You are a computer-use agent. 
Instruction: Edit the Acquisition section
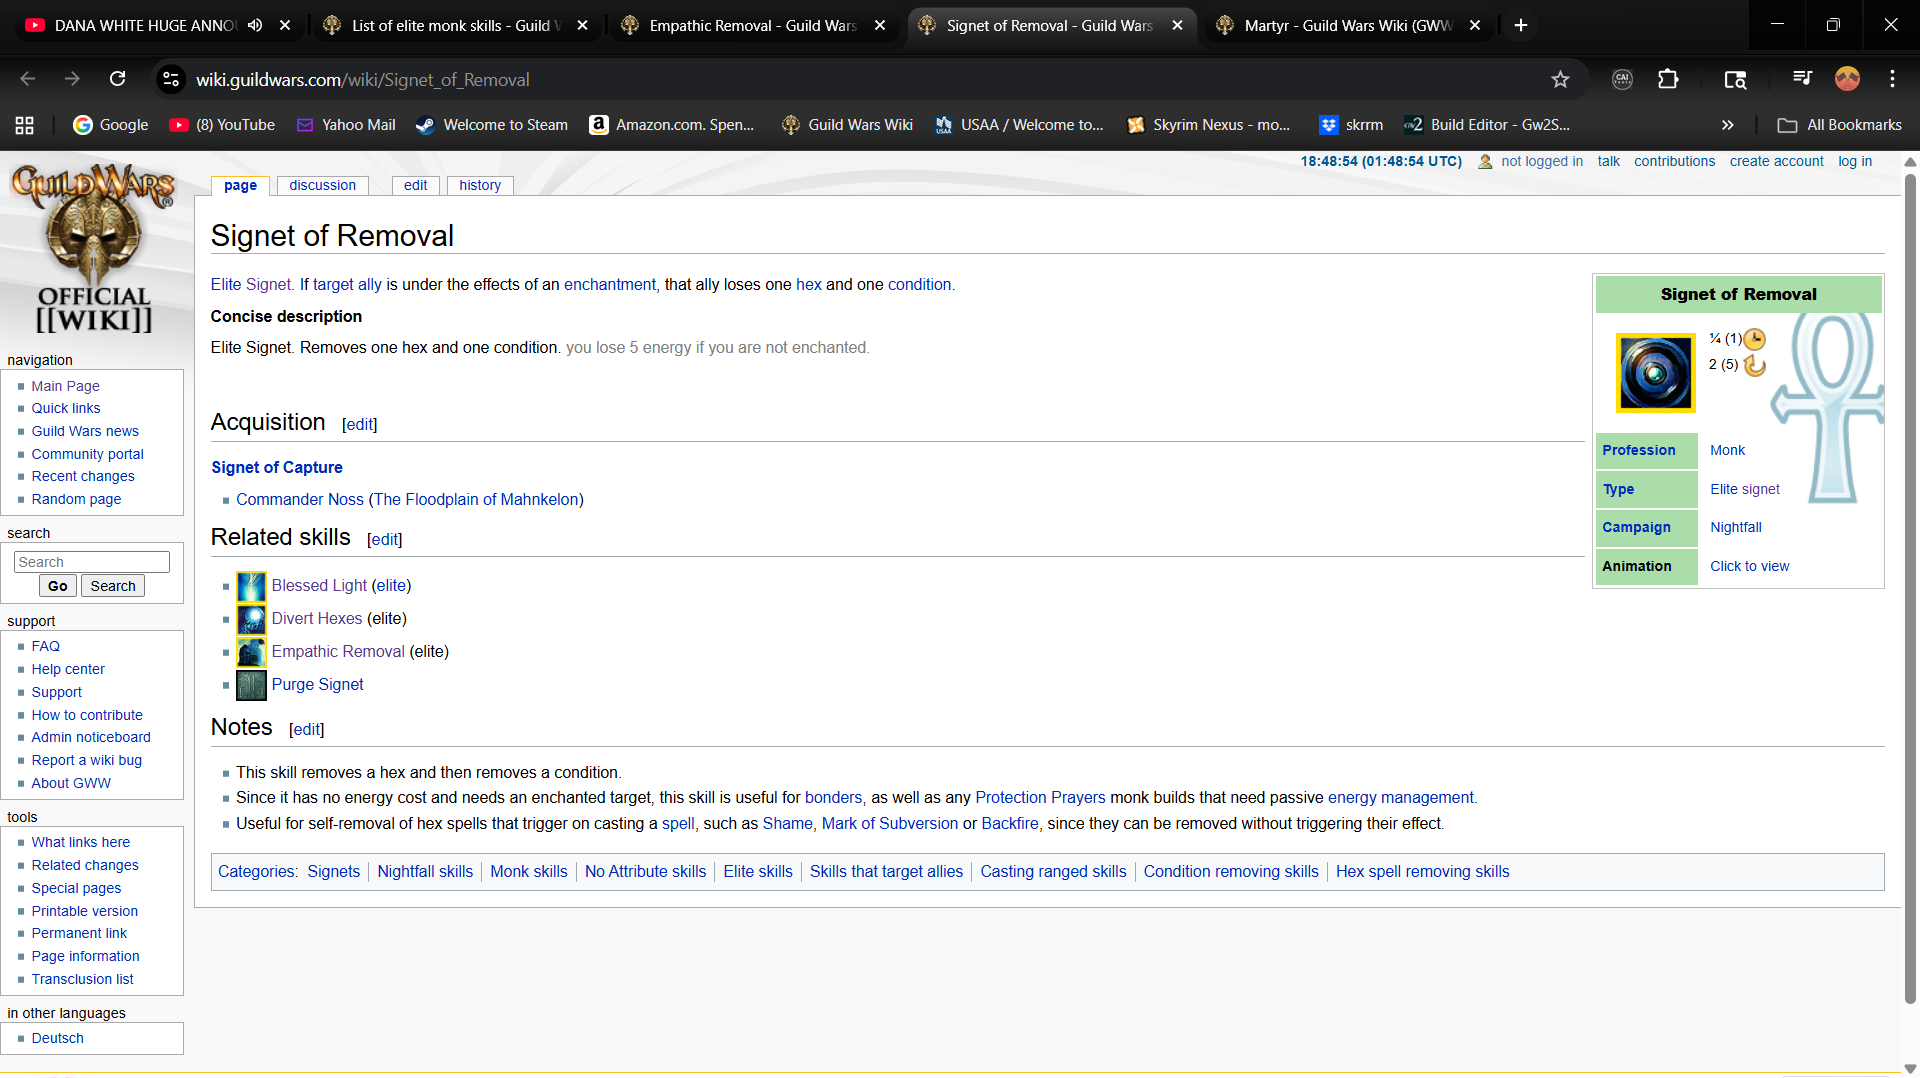(359, 425)
